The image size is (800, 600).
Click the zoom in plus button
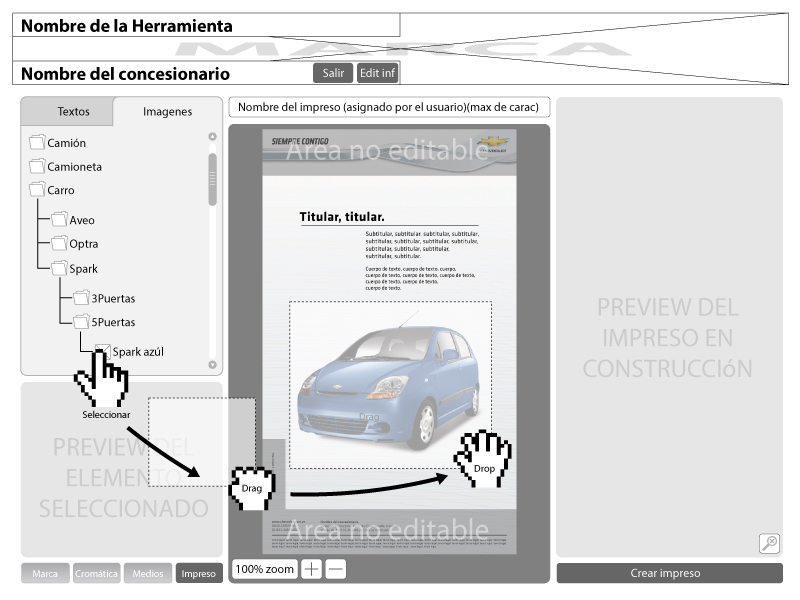coord(311,569)
